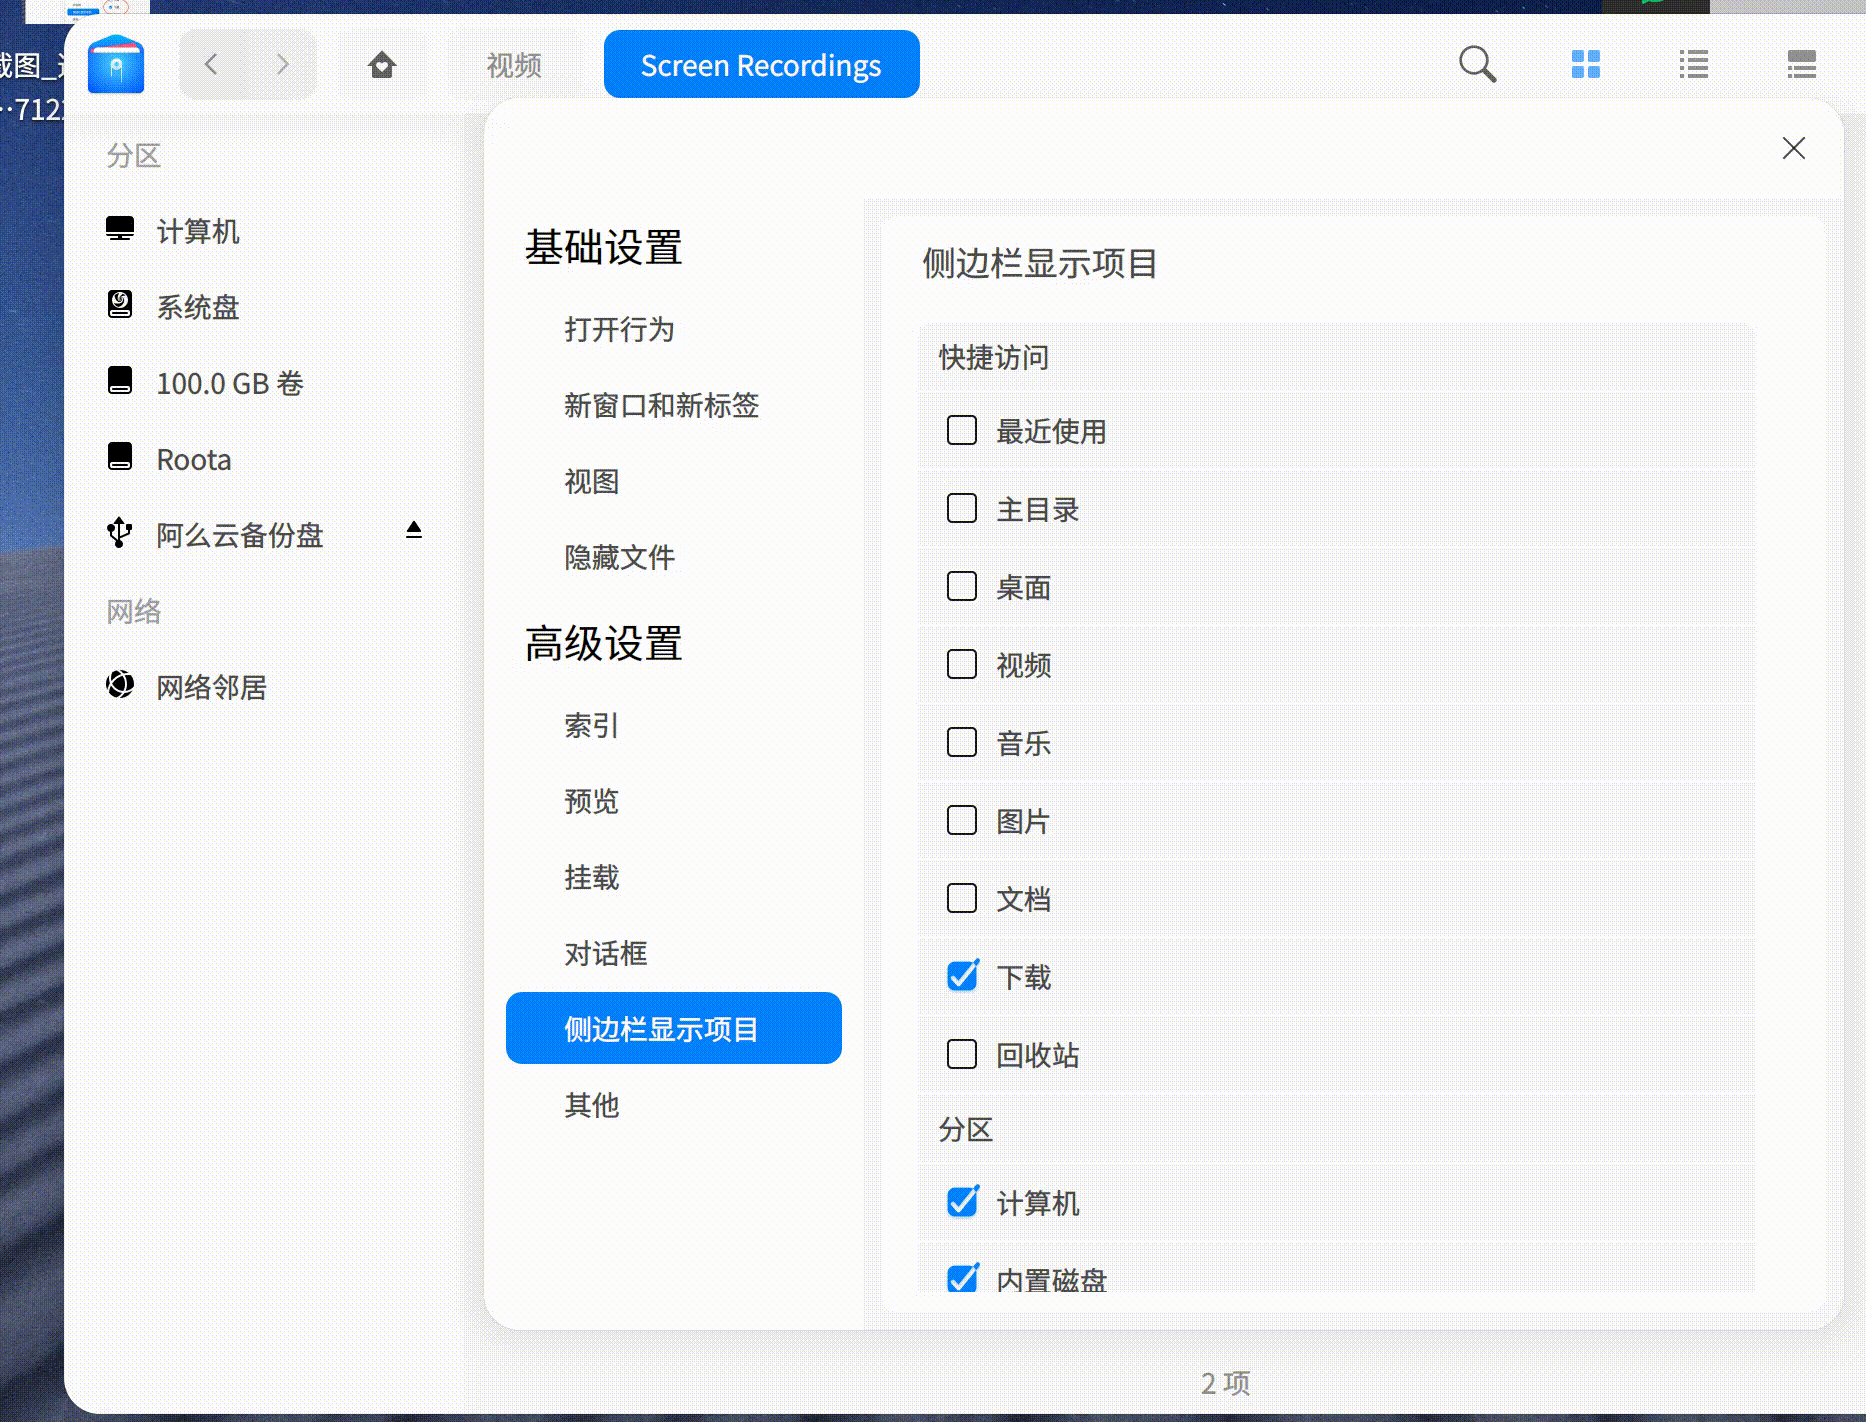
Task: Enable the 回收站 sidebar item
Action: click(961, 1054)
